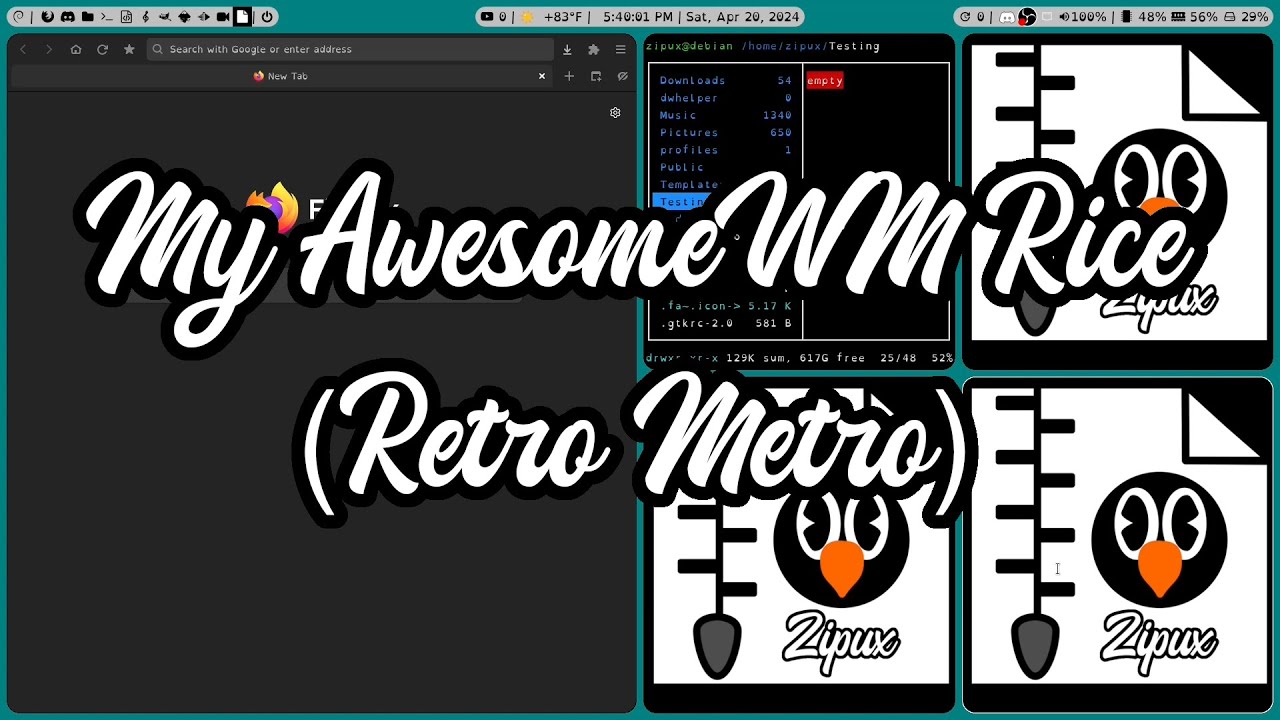Click the memory 56% usage widget

click(1194, 17)
